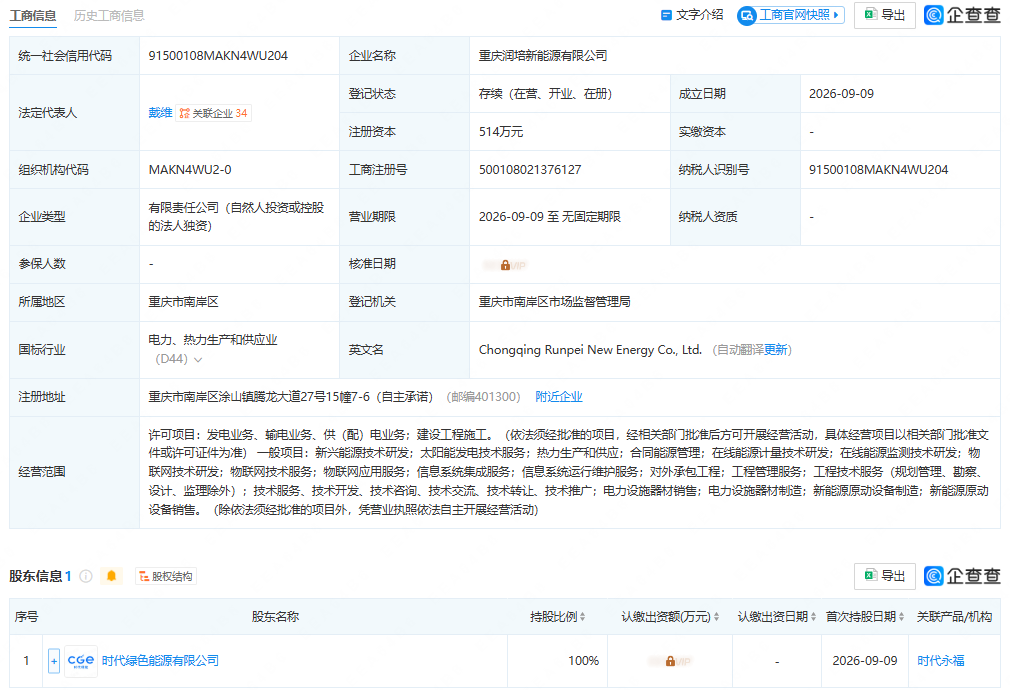1010x690 pixels.
Task: Click the 企查查 logo beside shareholder export
Action: pyautogui.click(x=962, y=576)
